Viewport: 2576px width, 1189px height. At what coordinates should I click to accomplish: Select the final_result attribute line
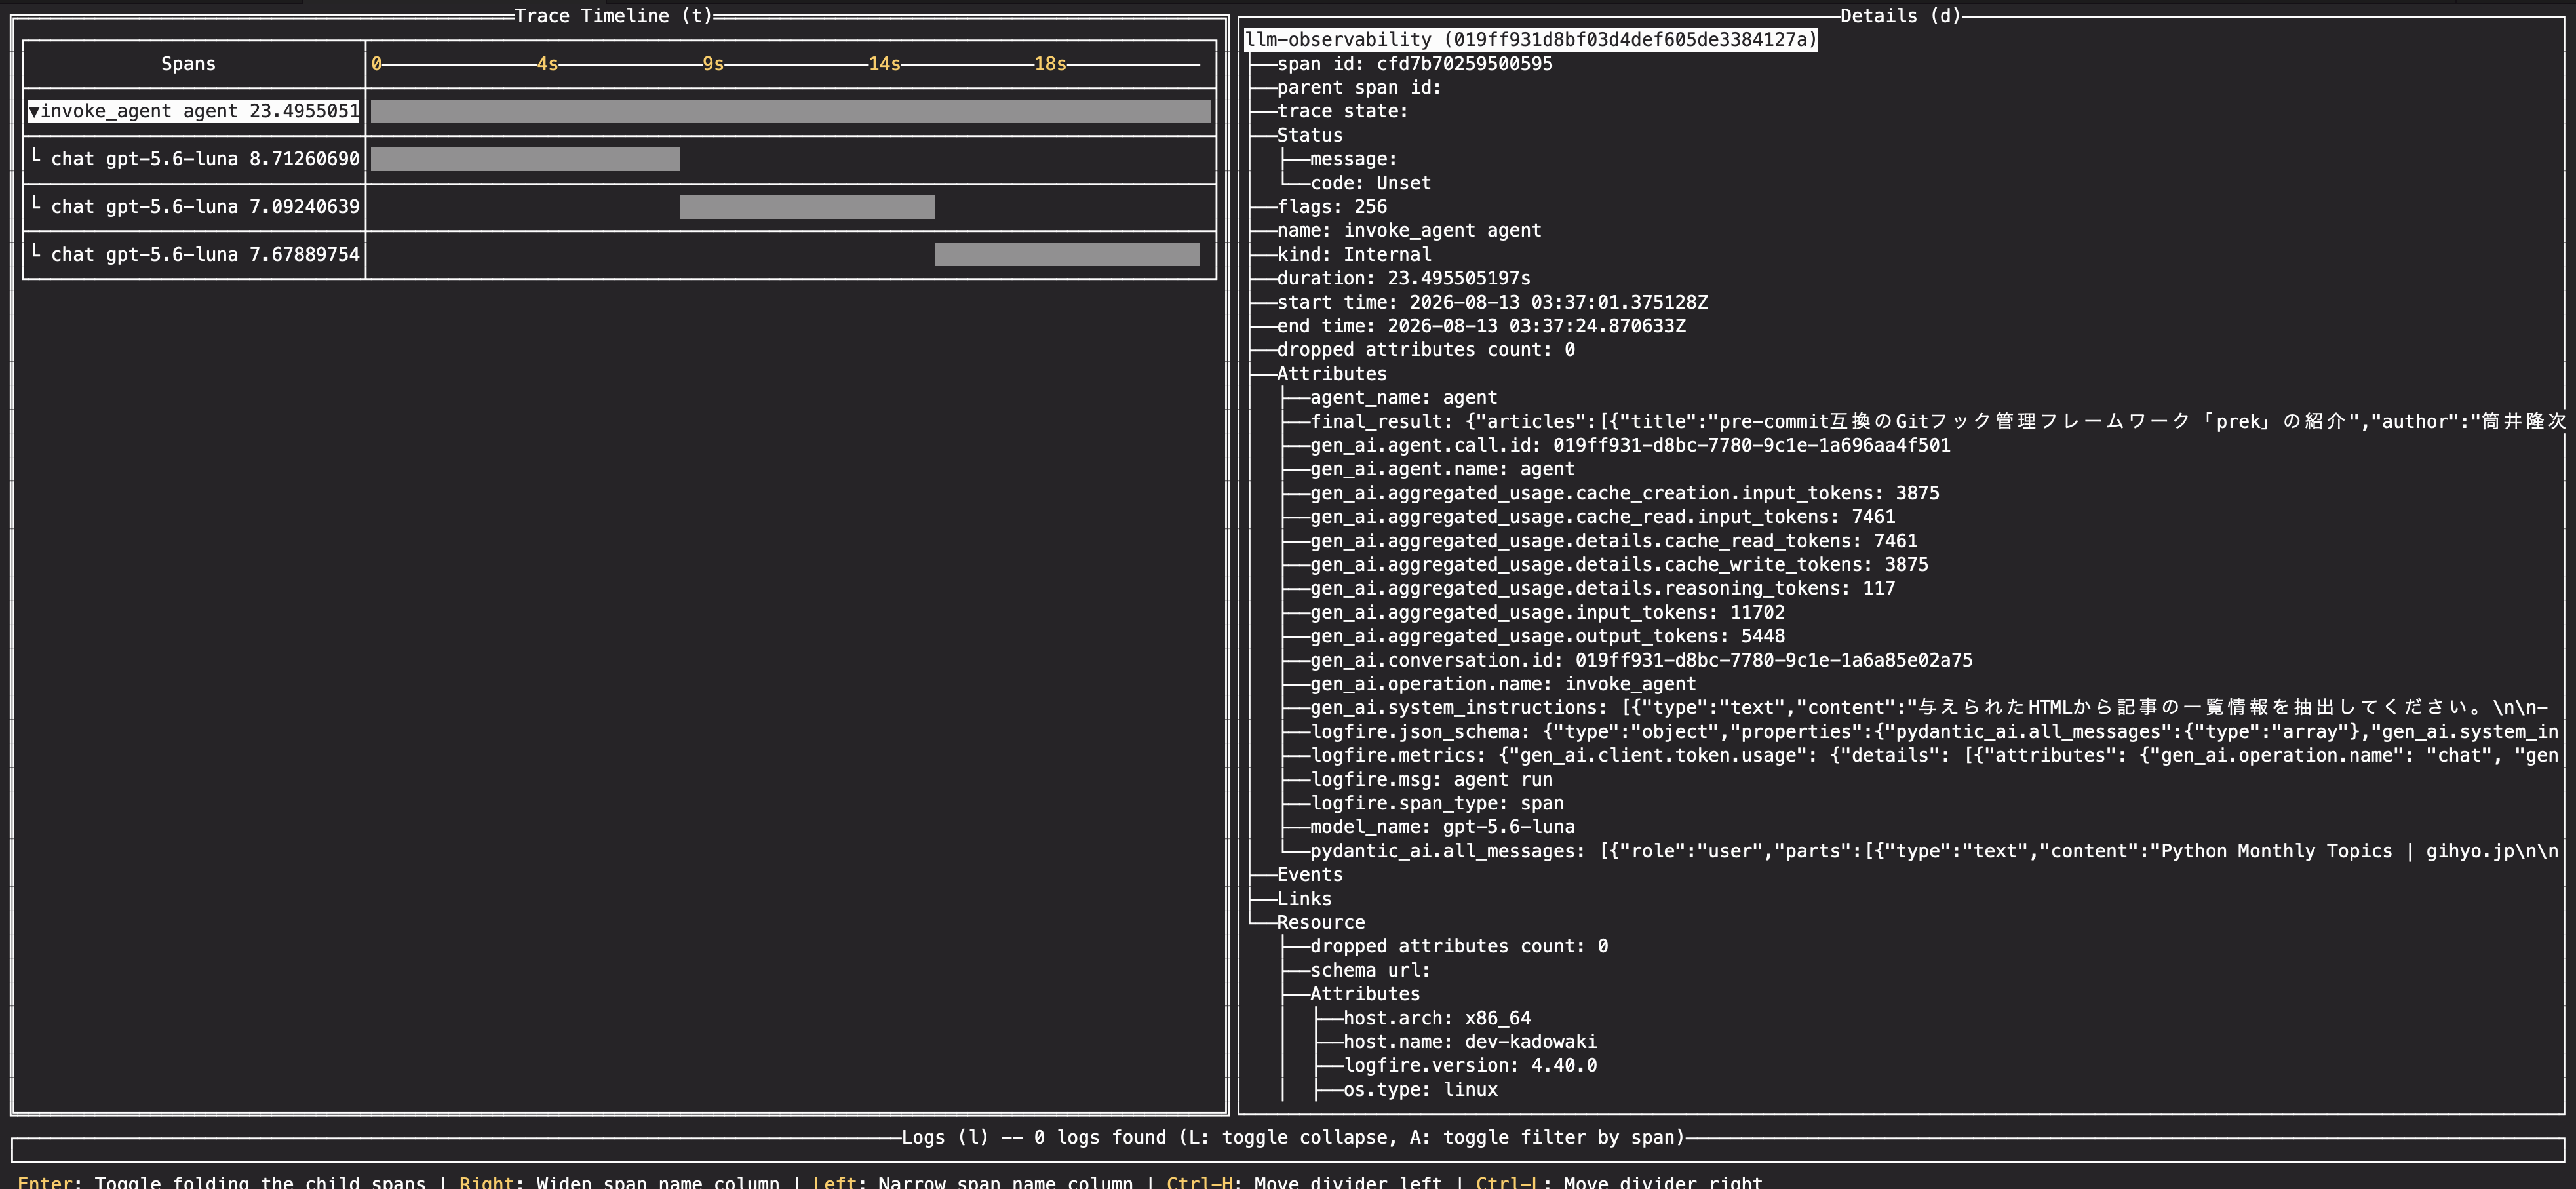pos(1938,422)
